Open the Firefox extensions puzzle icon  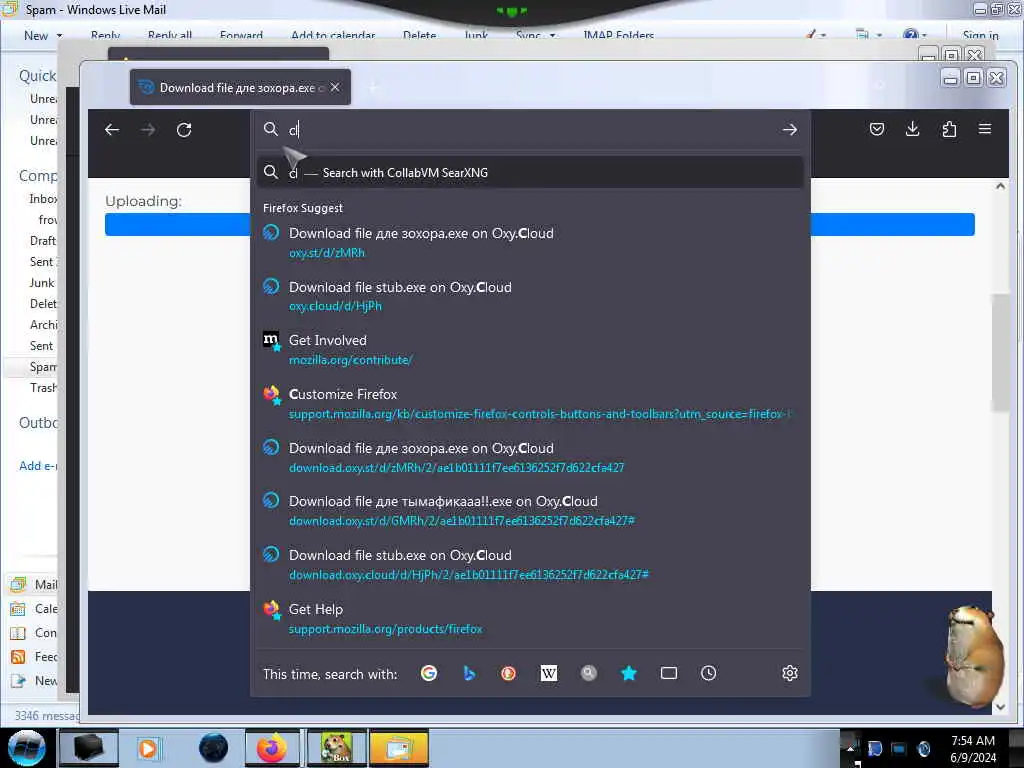tap(949, 129)
